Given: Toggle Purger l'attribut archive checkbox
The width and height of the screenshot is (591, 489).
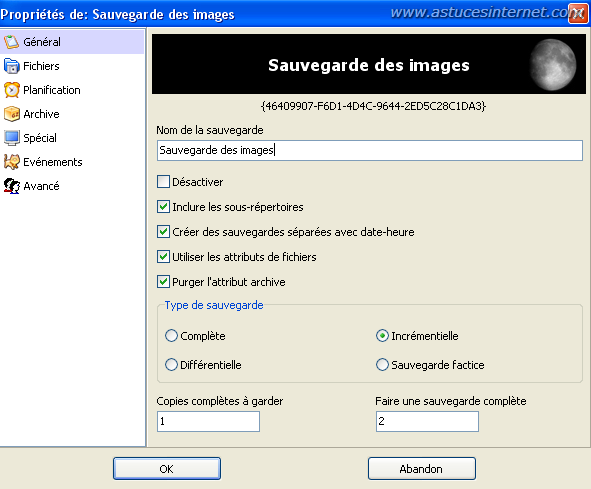Looking at the screenshot, I should tap(163, 282).
